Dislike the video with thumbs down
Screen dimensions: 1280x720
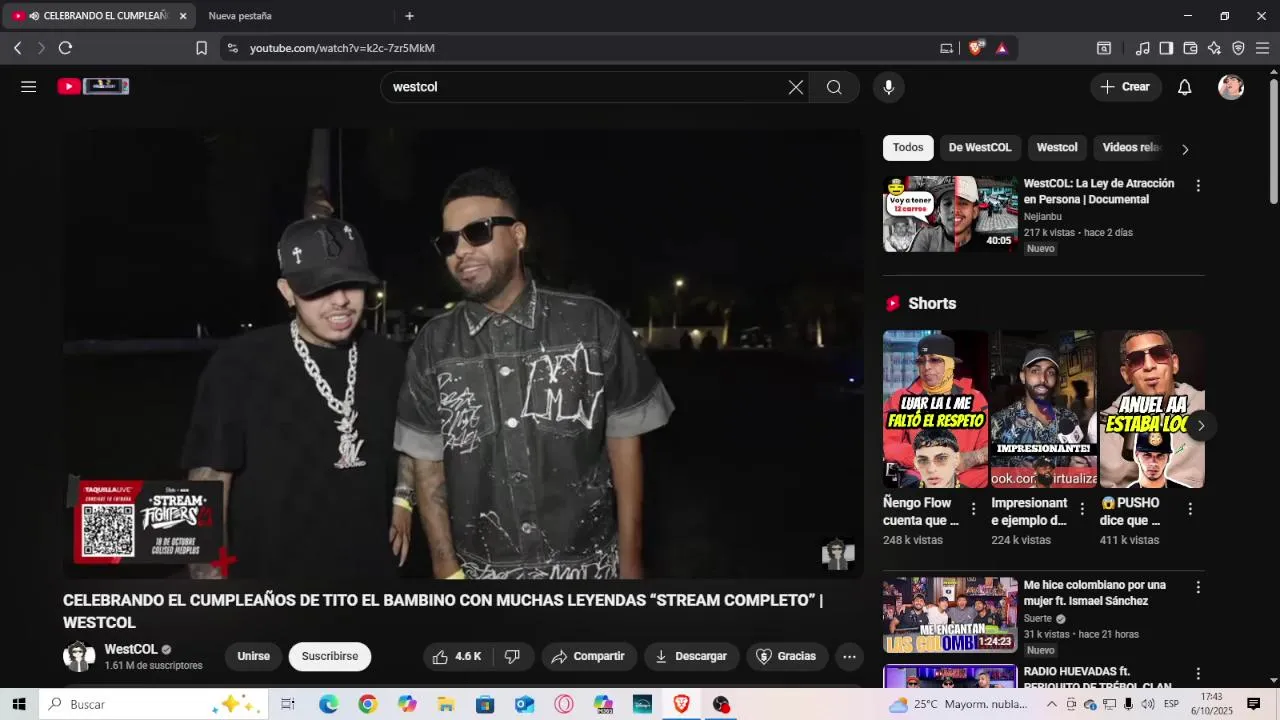point(512,657)
